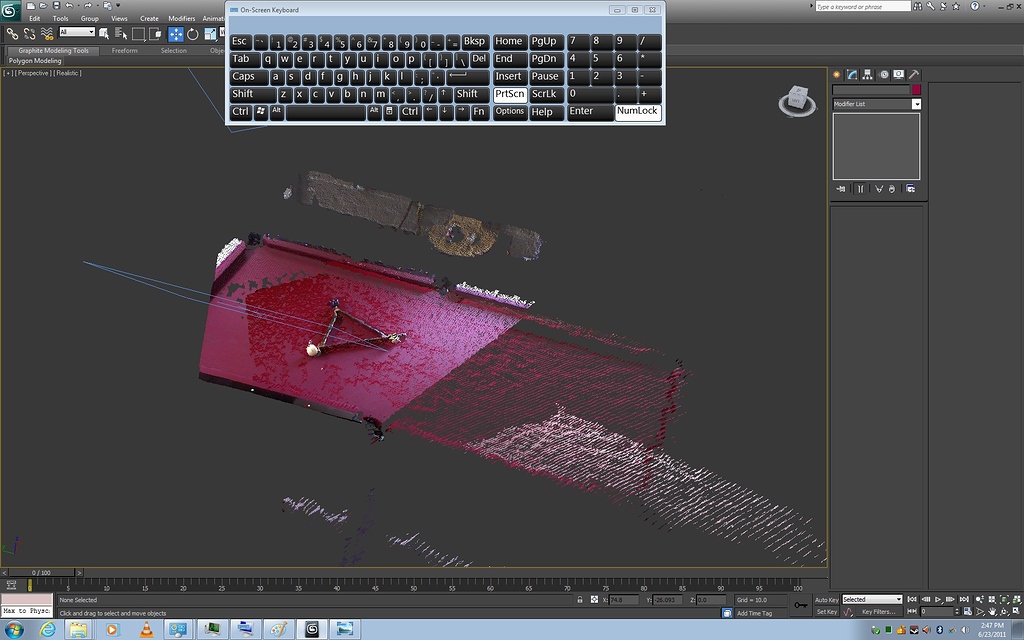The width and height of the screenshot is (1024, 640).
Task: Open the key filter 'Selected' dropdown
Action: click(871, 600)
